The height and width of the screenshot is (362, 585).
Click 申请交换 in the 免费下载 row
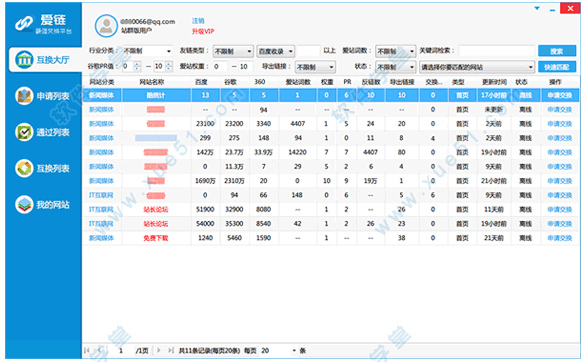click(x=560, y=238)
